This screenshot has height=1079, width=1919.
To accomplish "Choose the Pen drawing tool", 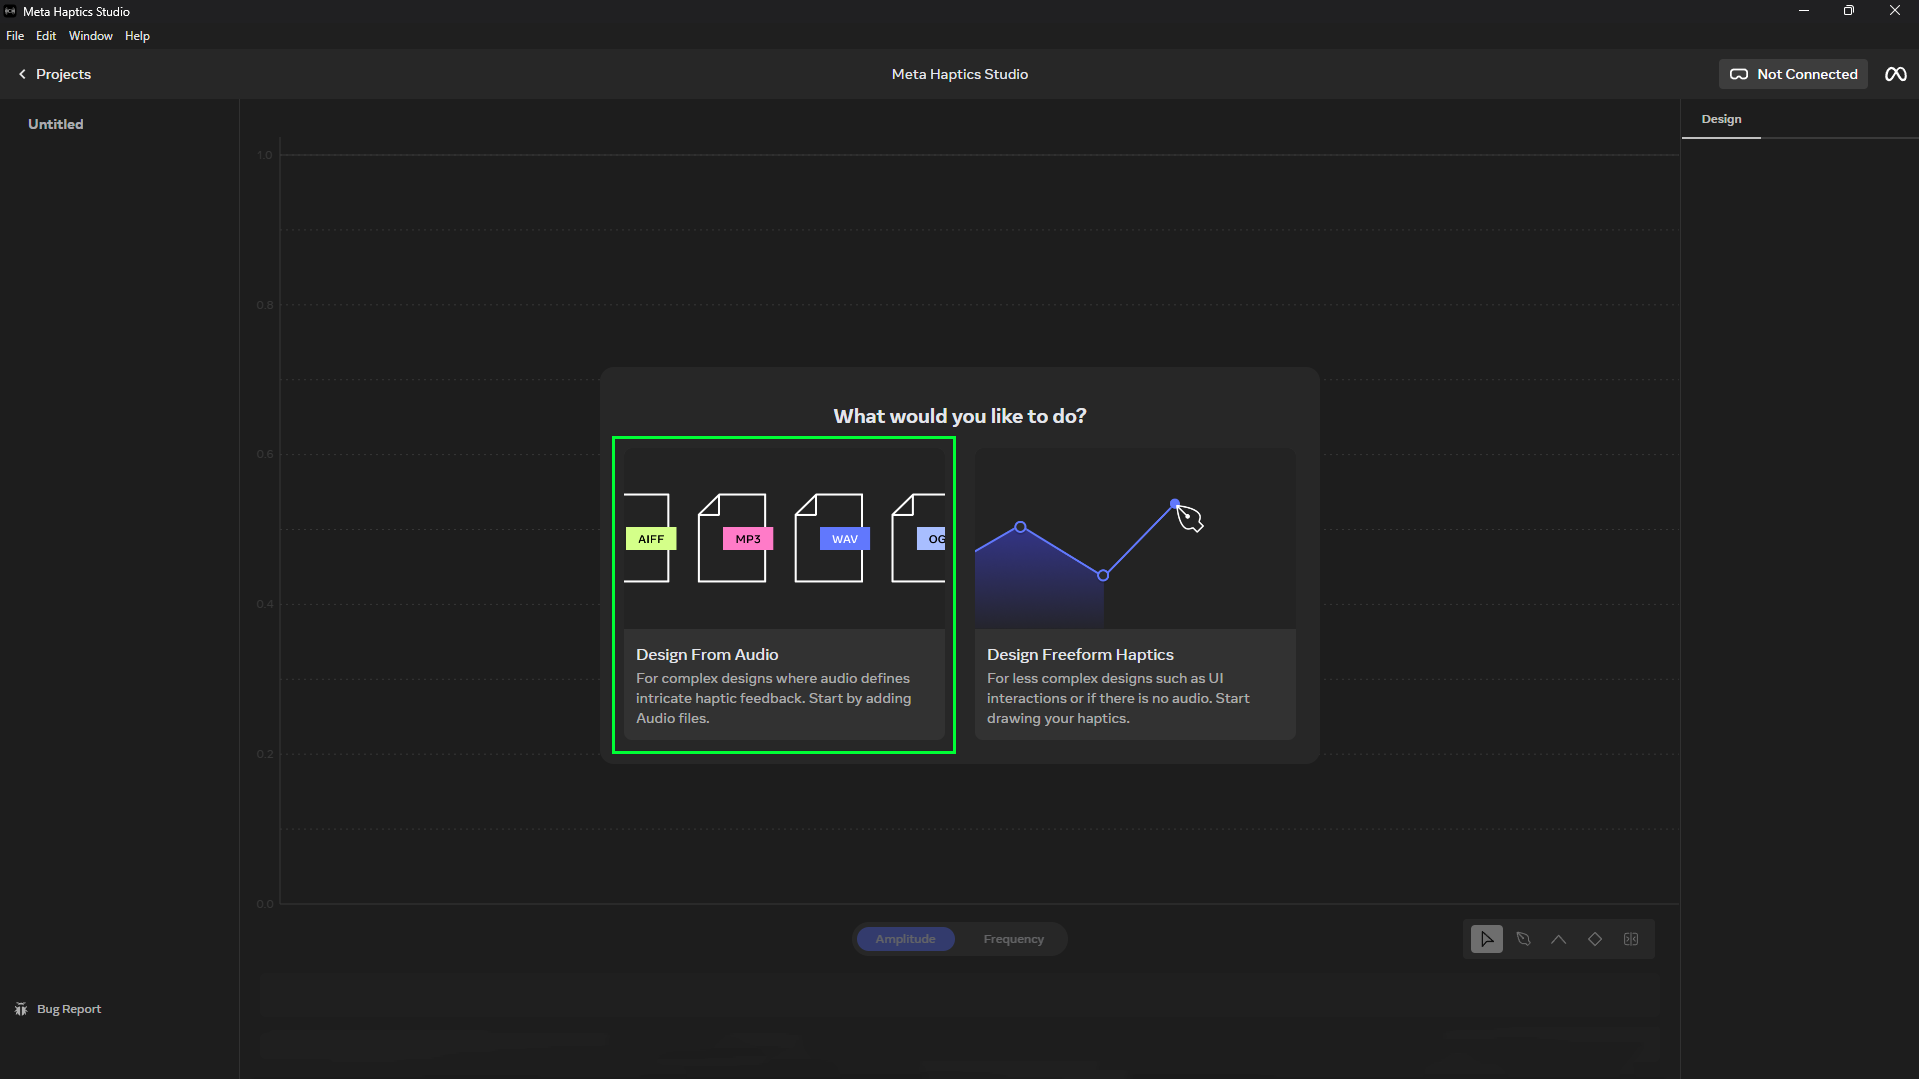I will [x=1523, y=939].
